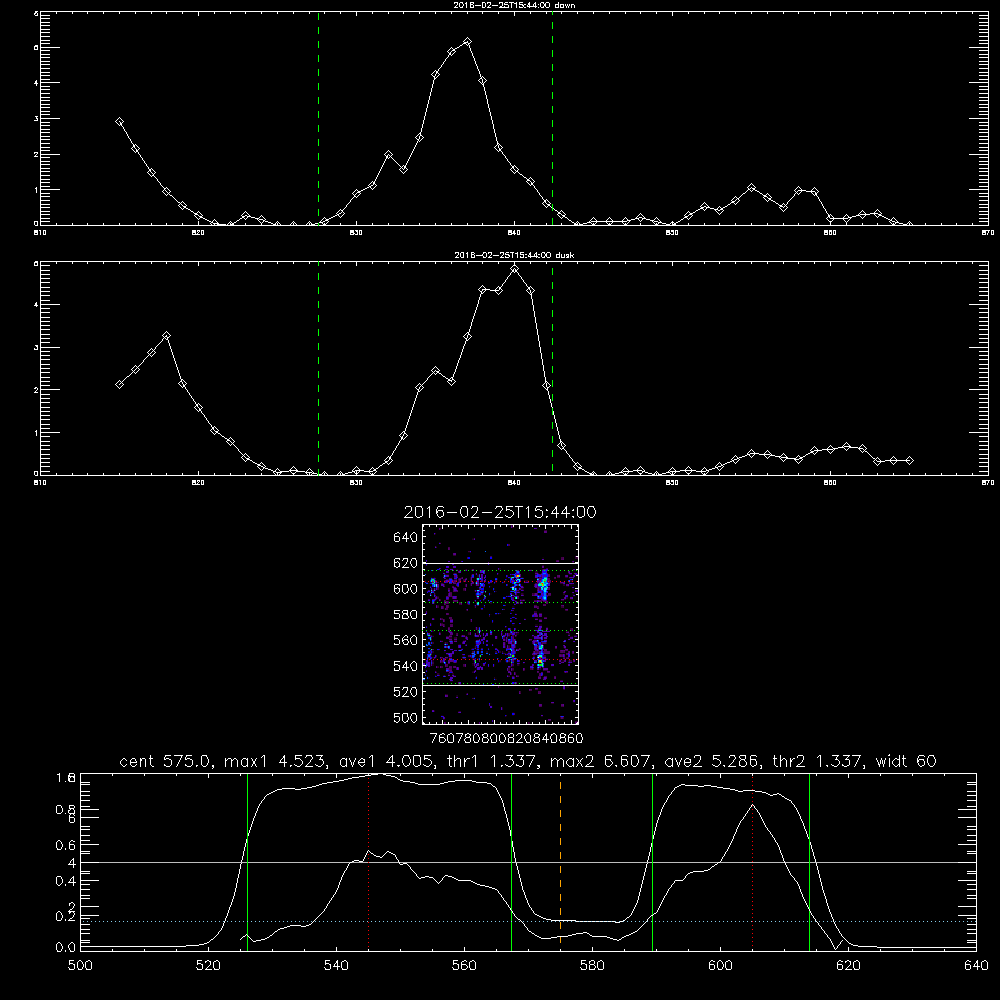Image resolution: width=1000 pixels, height=1000 pixels.
Task: Click the 560 label on bottom plot x-axis
Action: pyautogui.click(x=464, y=965)
